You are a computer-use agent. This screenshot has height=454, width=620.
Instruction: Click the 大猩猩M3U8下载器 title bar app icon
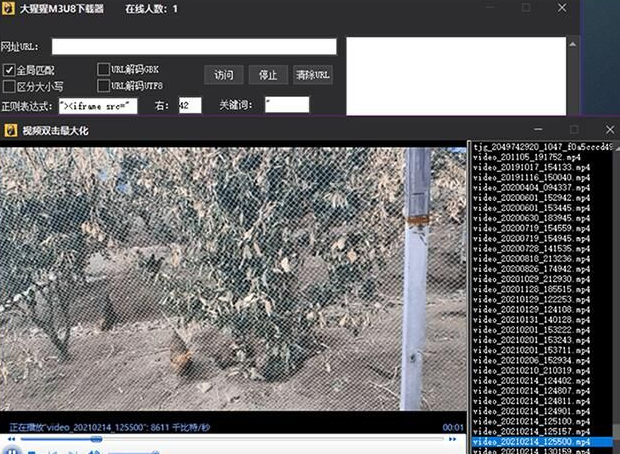point(9,9)
